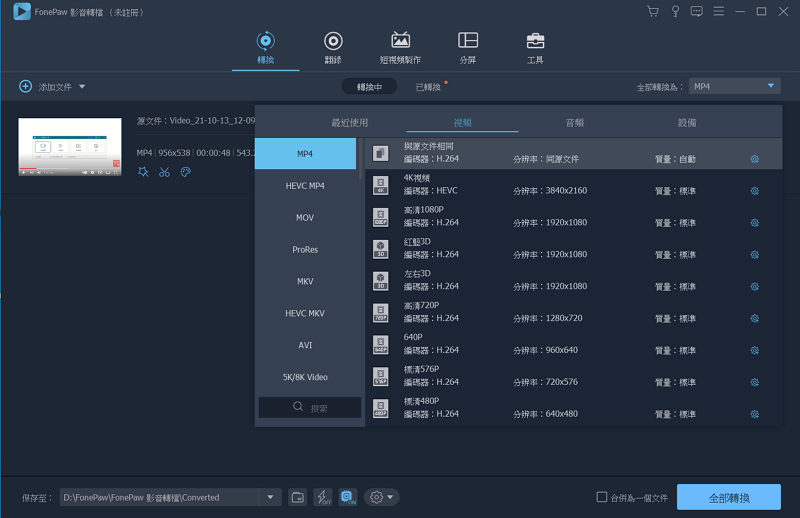Click the 1280x720 resolution text
800x518 pixels.
point(564,318)
